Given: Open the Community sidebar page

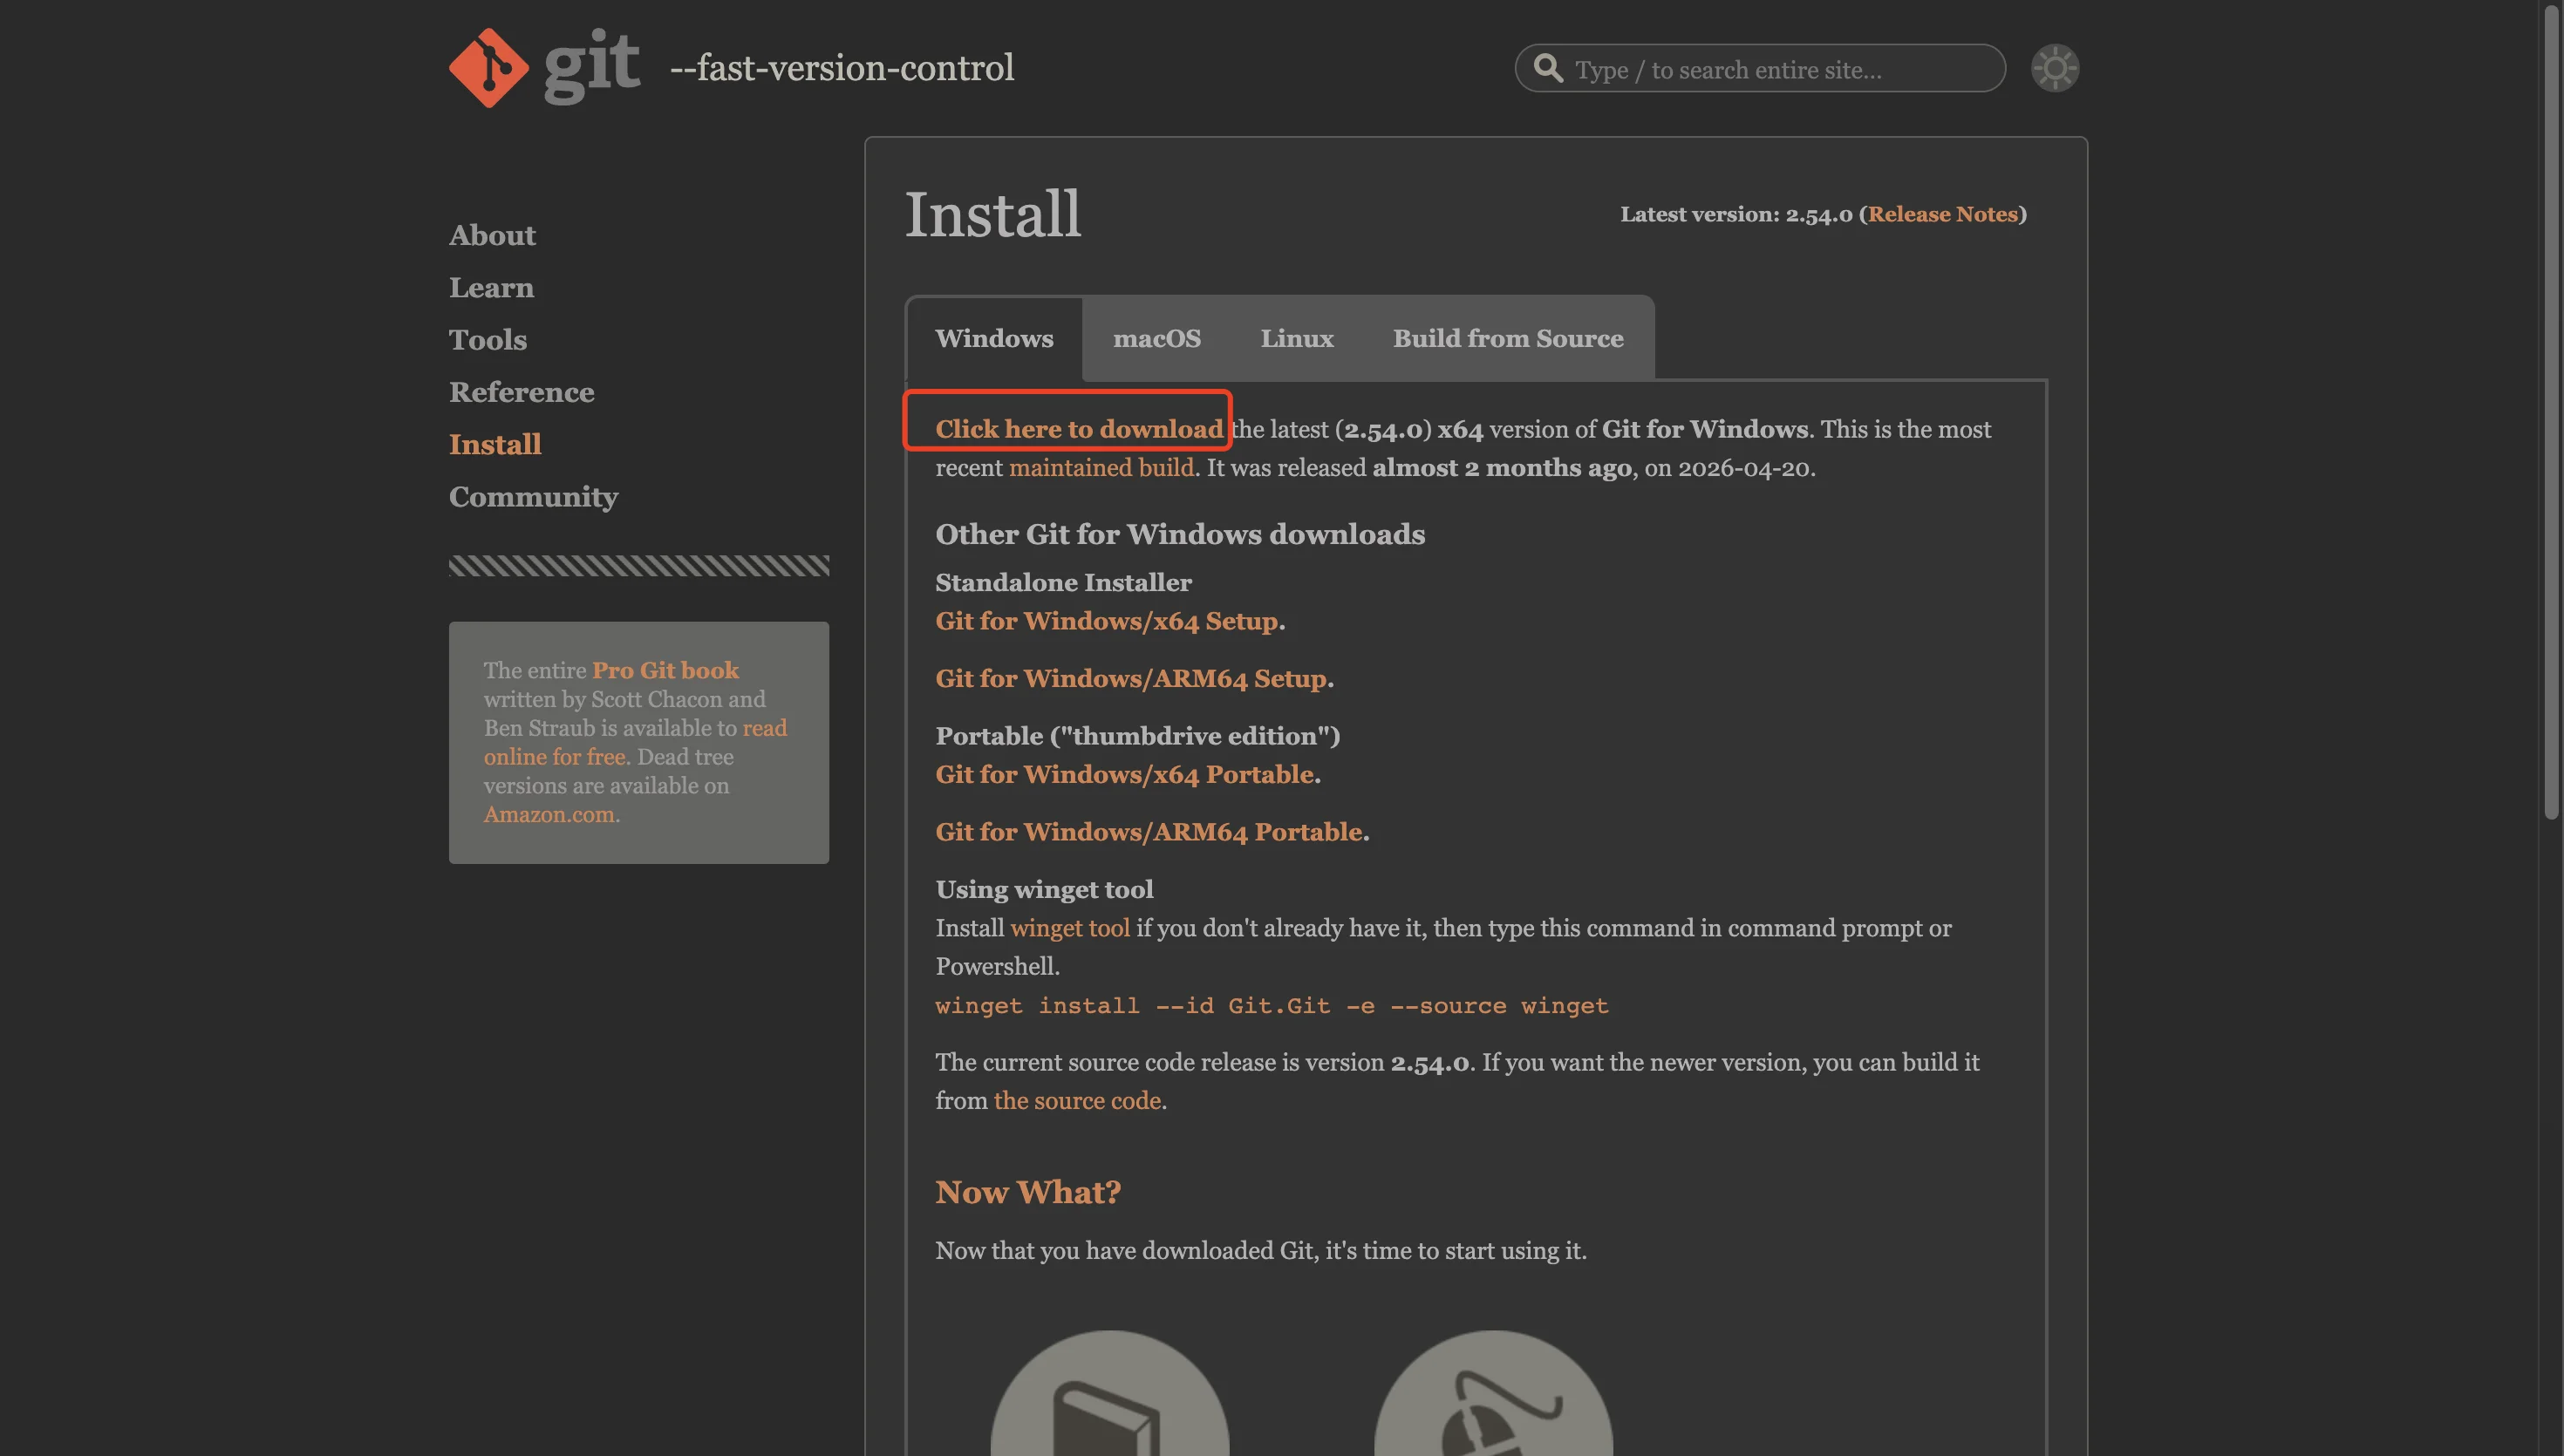Looking at the screenshot, I should (x=533, y=497).
